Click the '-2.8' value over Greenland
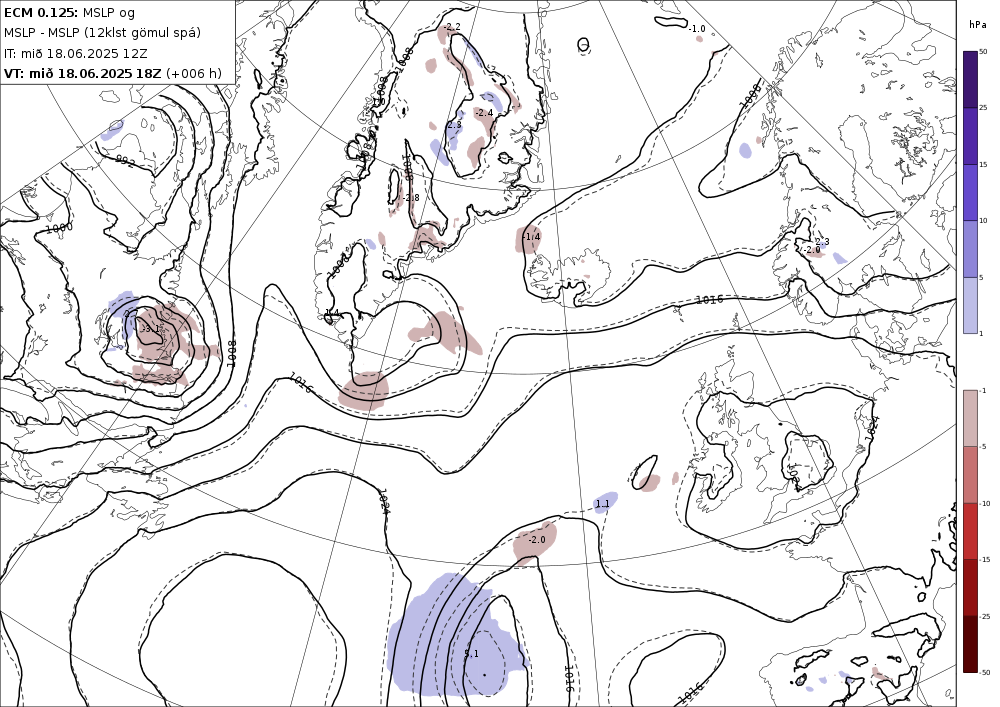 411,198
